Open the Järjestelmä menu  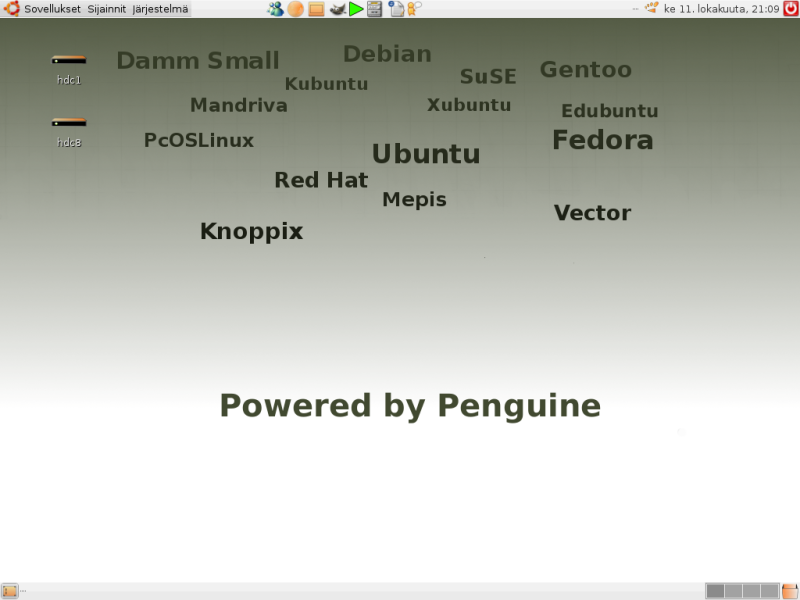point(160,9)
